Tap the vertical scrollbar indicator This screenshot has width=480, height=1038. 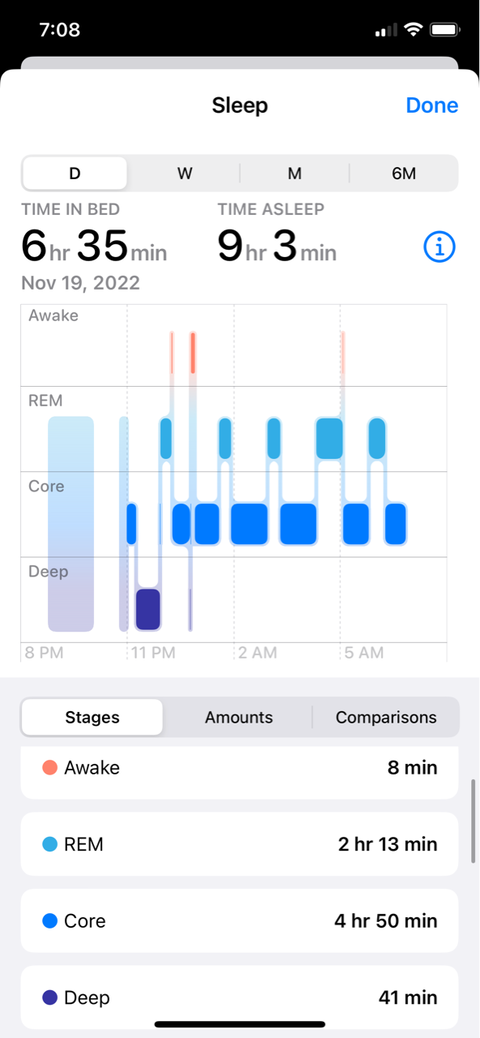[473, 821]
